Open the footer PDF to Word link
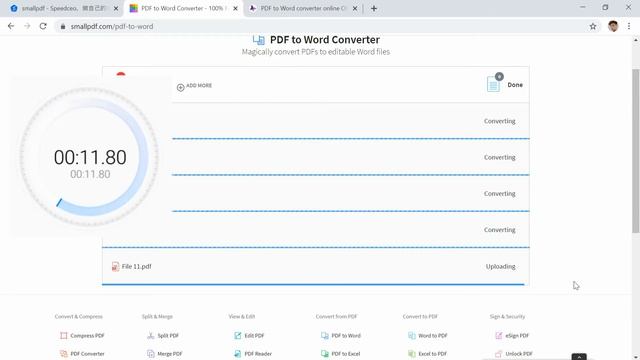 click(x=346, y=336)
